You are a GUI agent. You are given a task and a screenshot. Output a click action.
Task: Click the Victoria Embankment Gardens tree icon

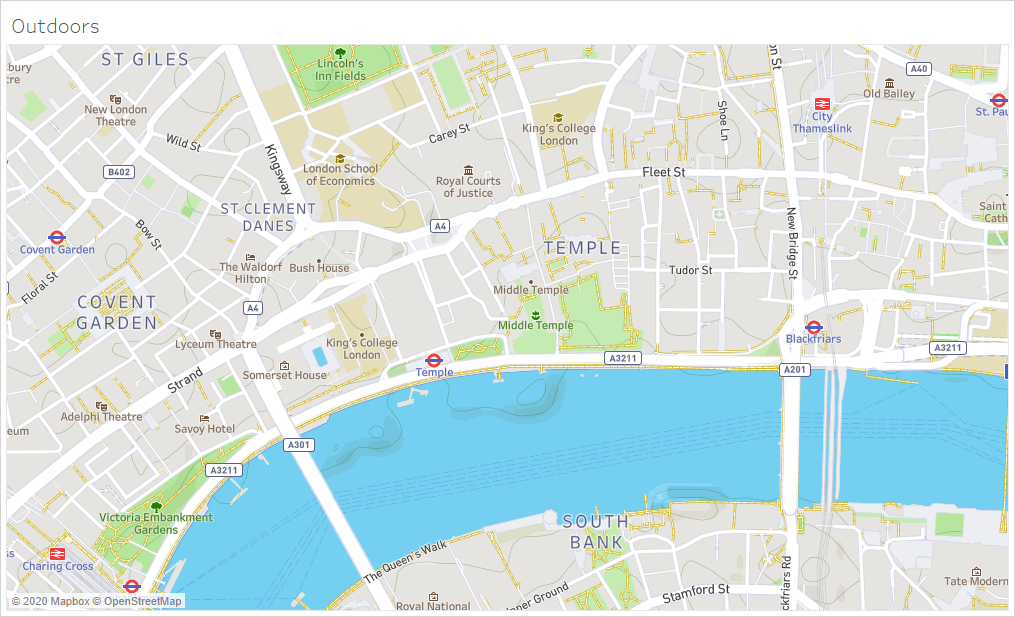(155, 506)
